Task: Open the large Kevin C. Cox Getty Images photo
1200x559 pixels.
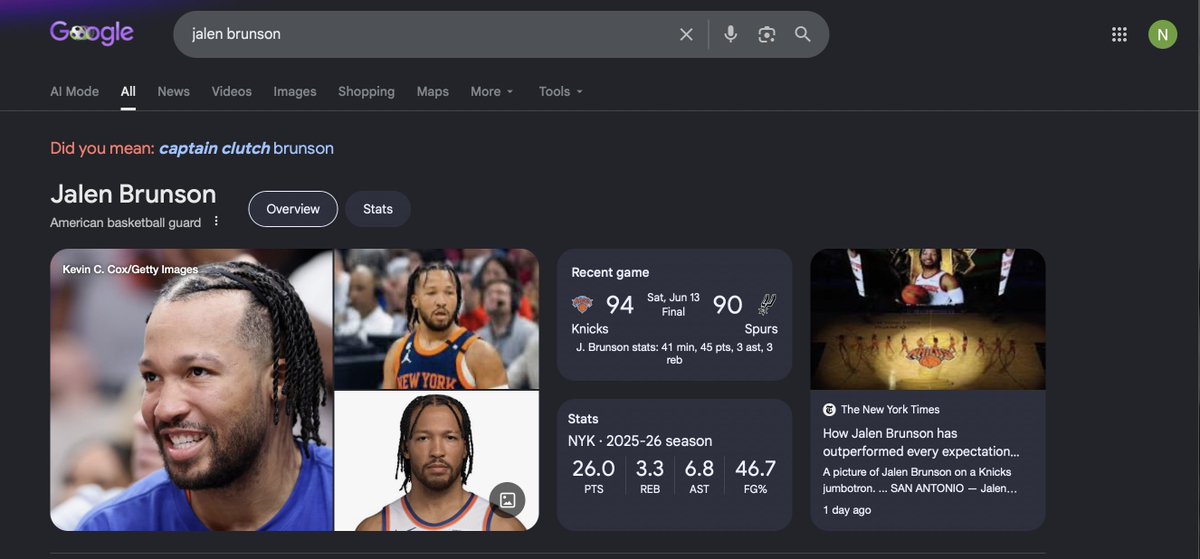Action: click(x=191, y=390)
